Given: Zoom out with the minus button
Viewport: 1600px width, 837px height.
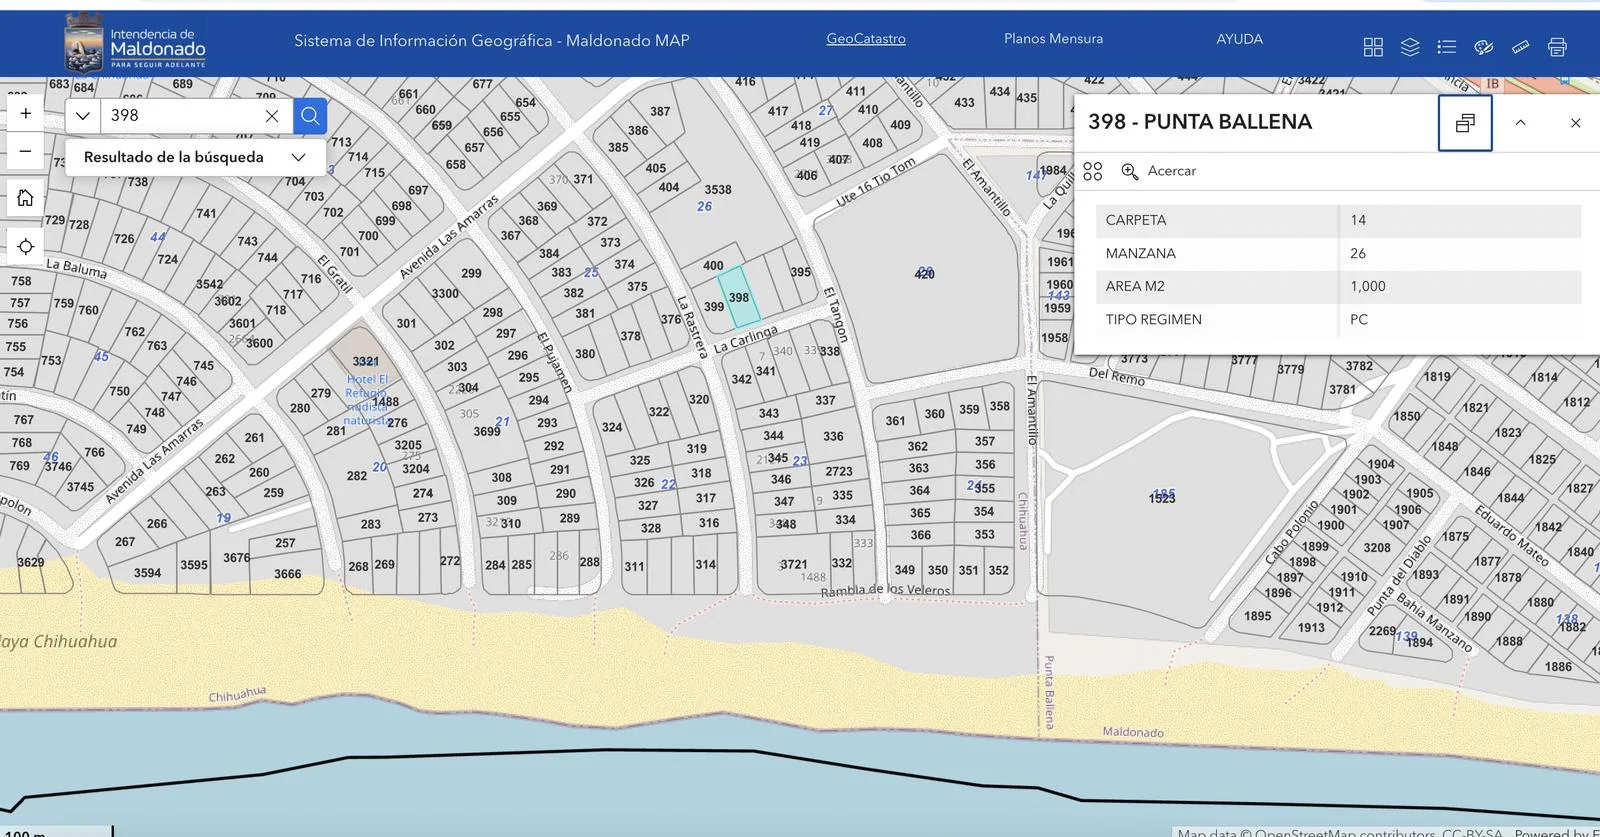Looking at the screenshot, I should (26, 151).
